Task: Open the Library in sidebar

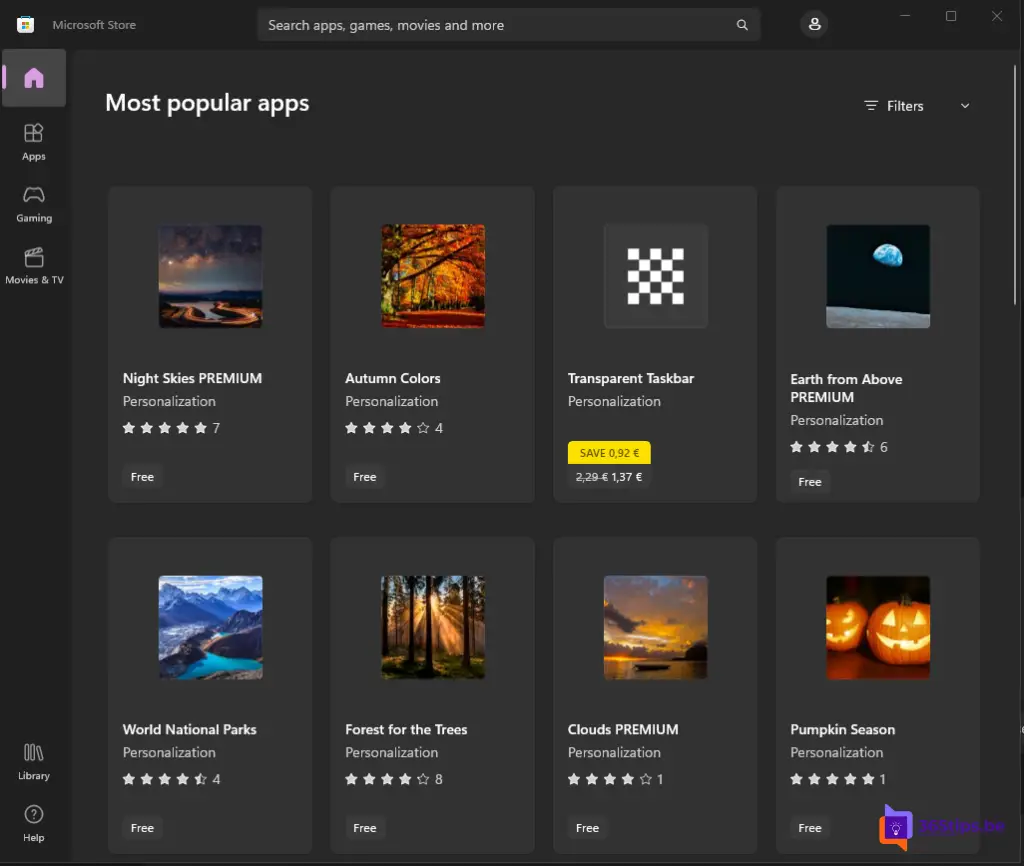Action: coord(34,760)
